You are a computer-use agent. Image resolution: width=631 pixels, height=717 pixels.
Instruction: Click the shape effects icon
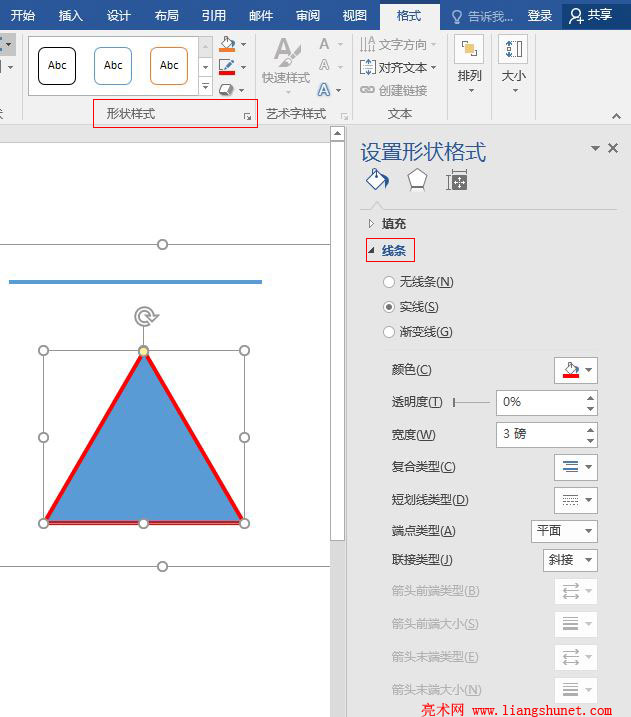coord(226,89)
